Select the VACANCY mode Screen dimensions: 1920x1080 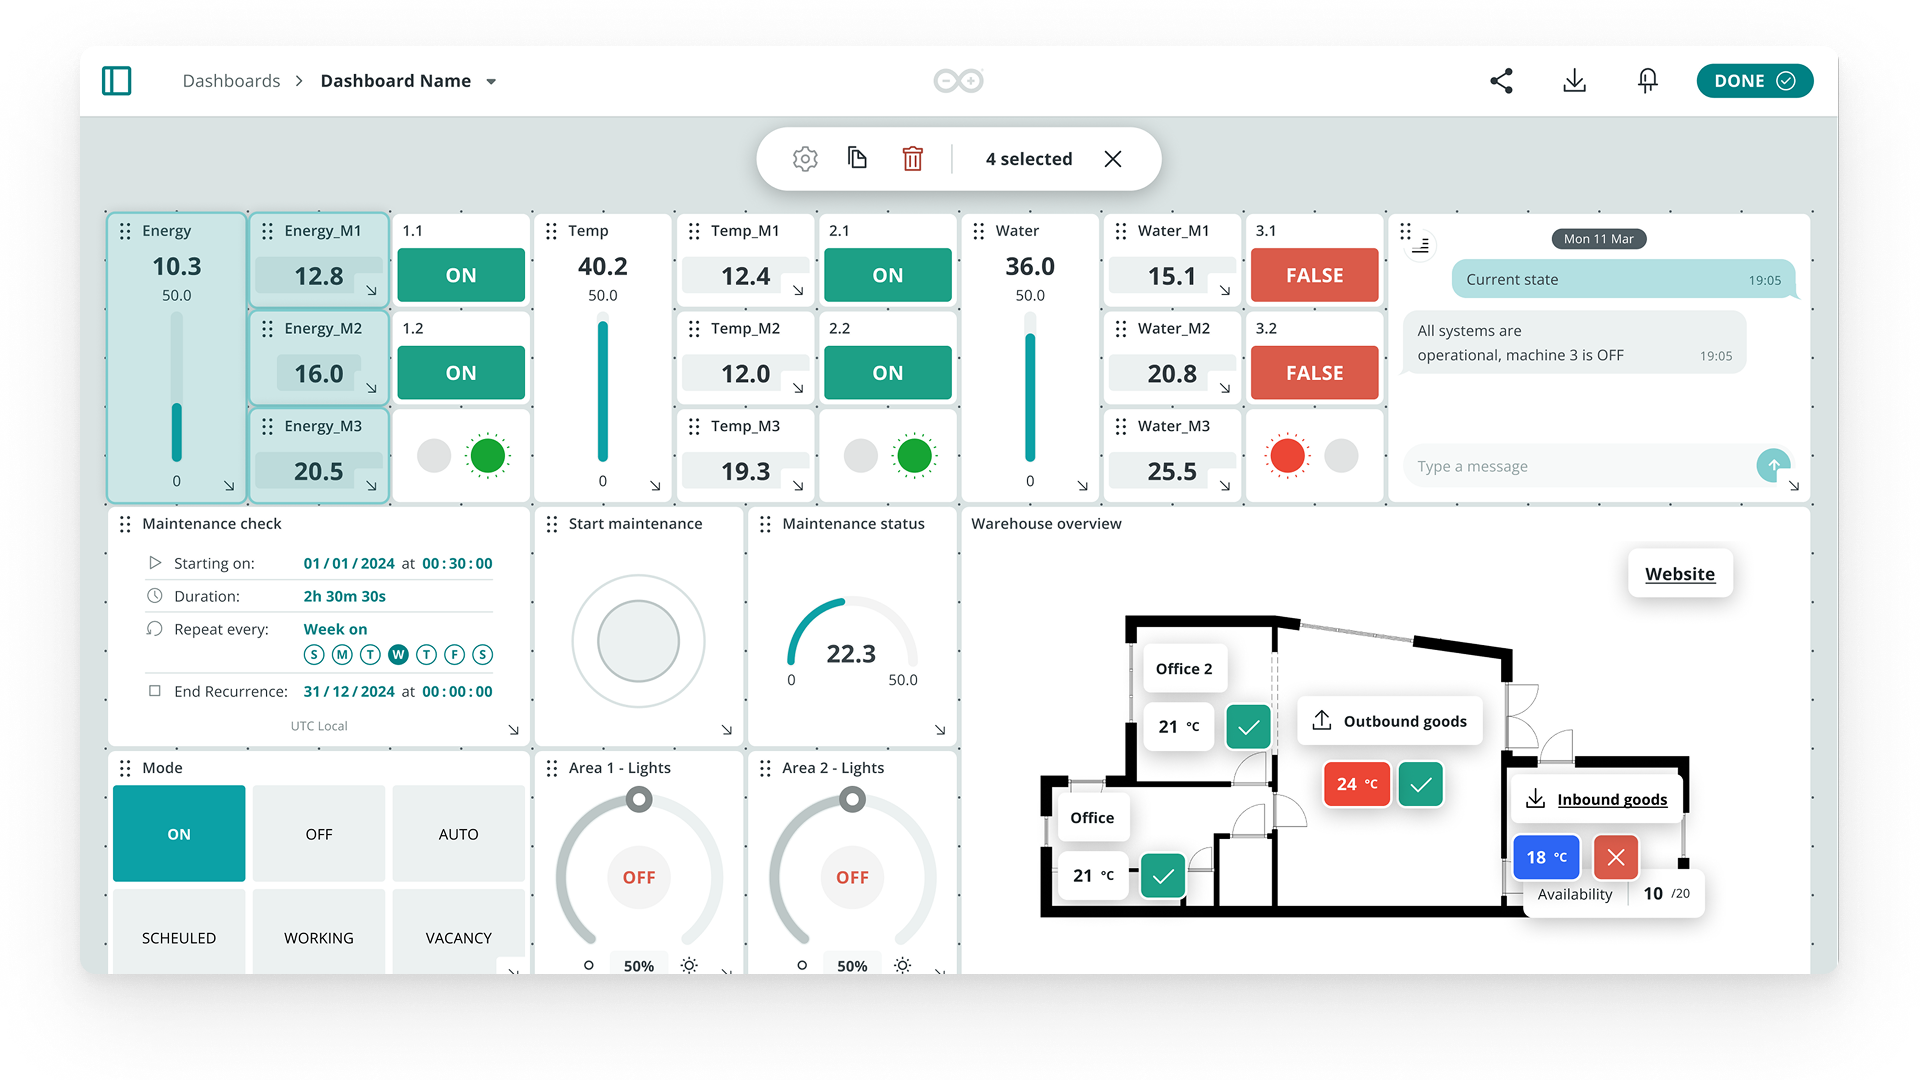tap(458, 932)
